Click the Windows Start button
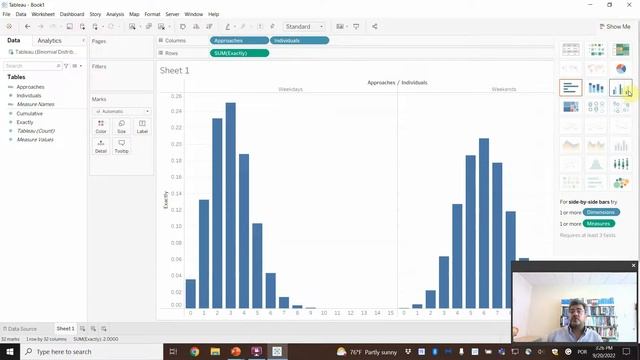Screen dimensions: 640x360 click(x=10, y=351)
